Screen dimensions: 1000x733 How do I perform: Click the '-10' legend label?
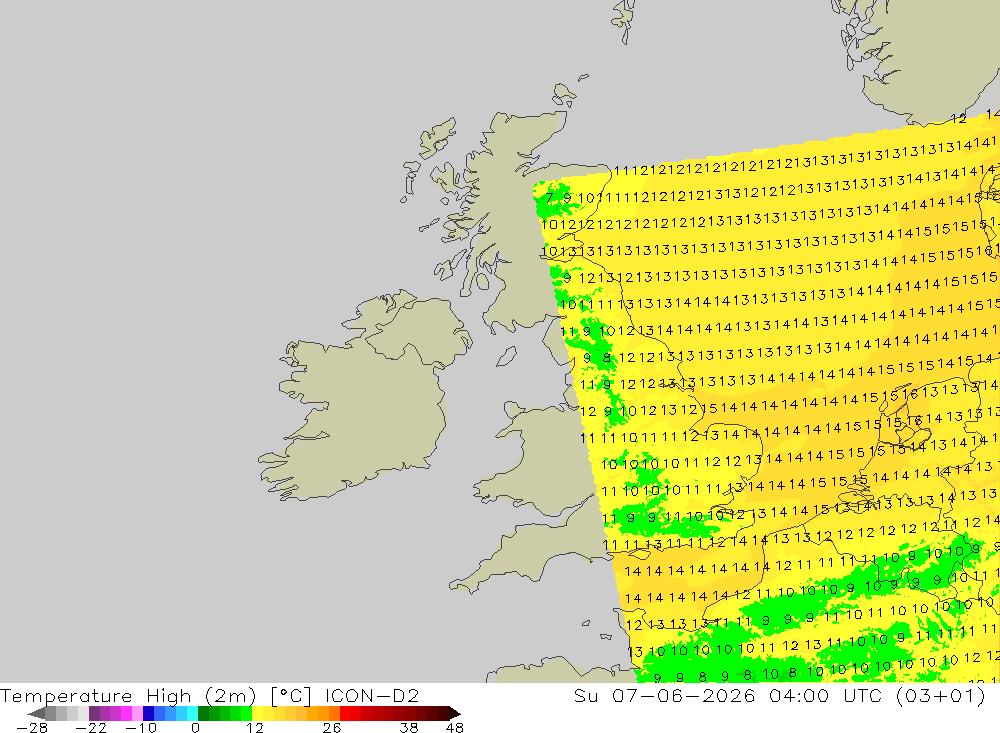[141, 728]
